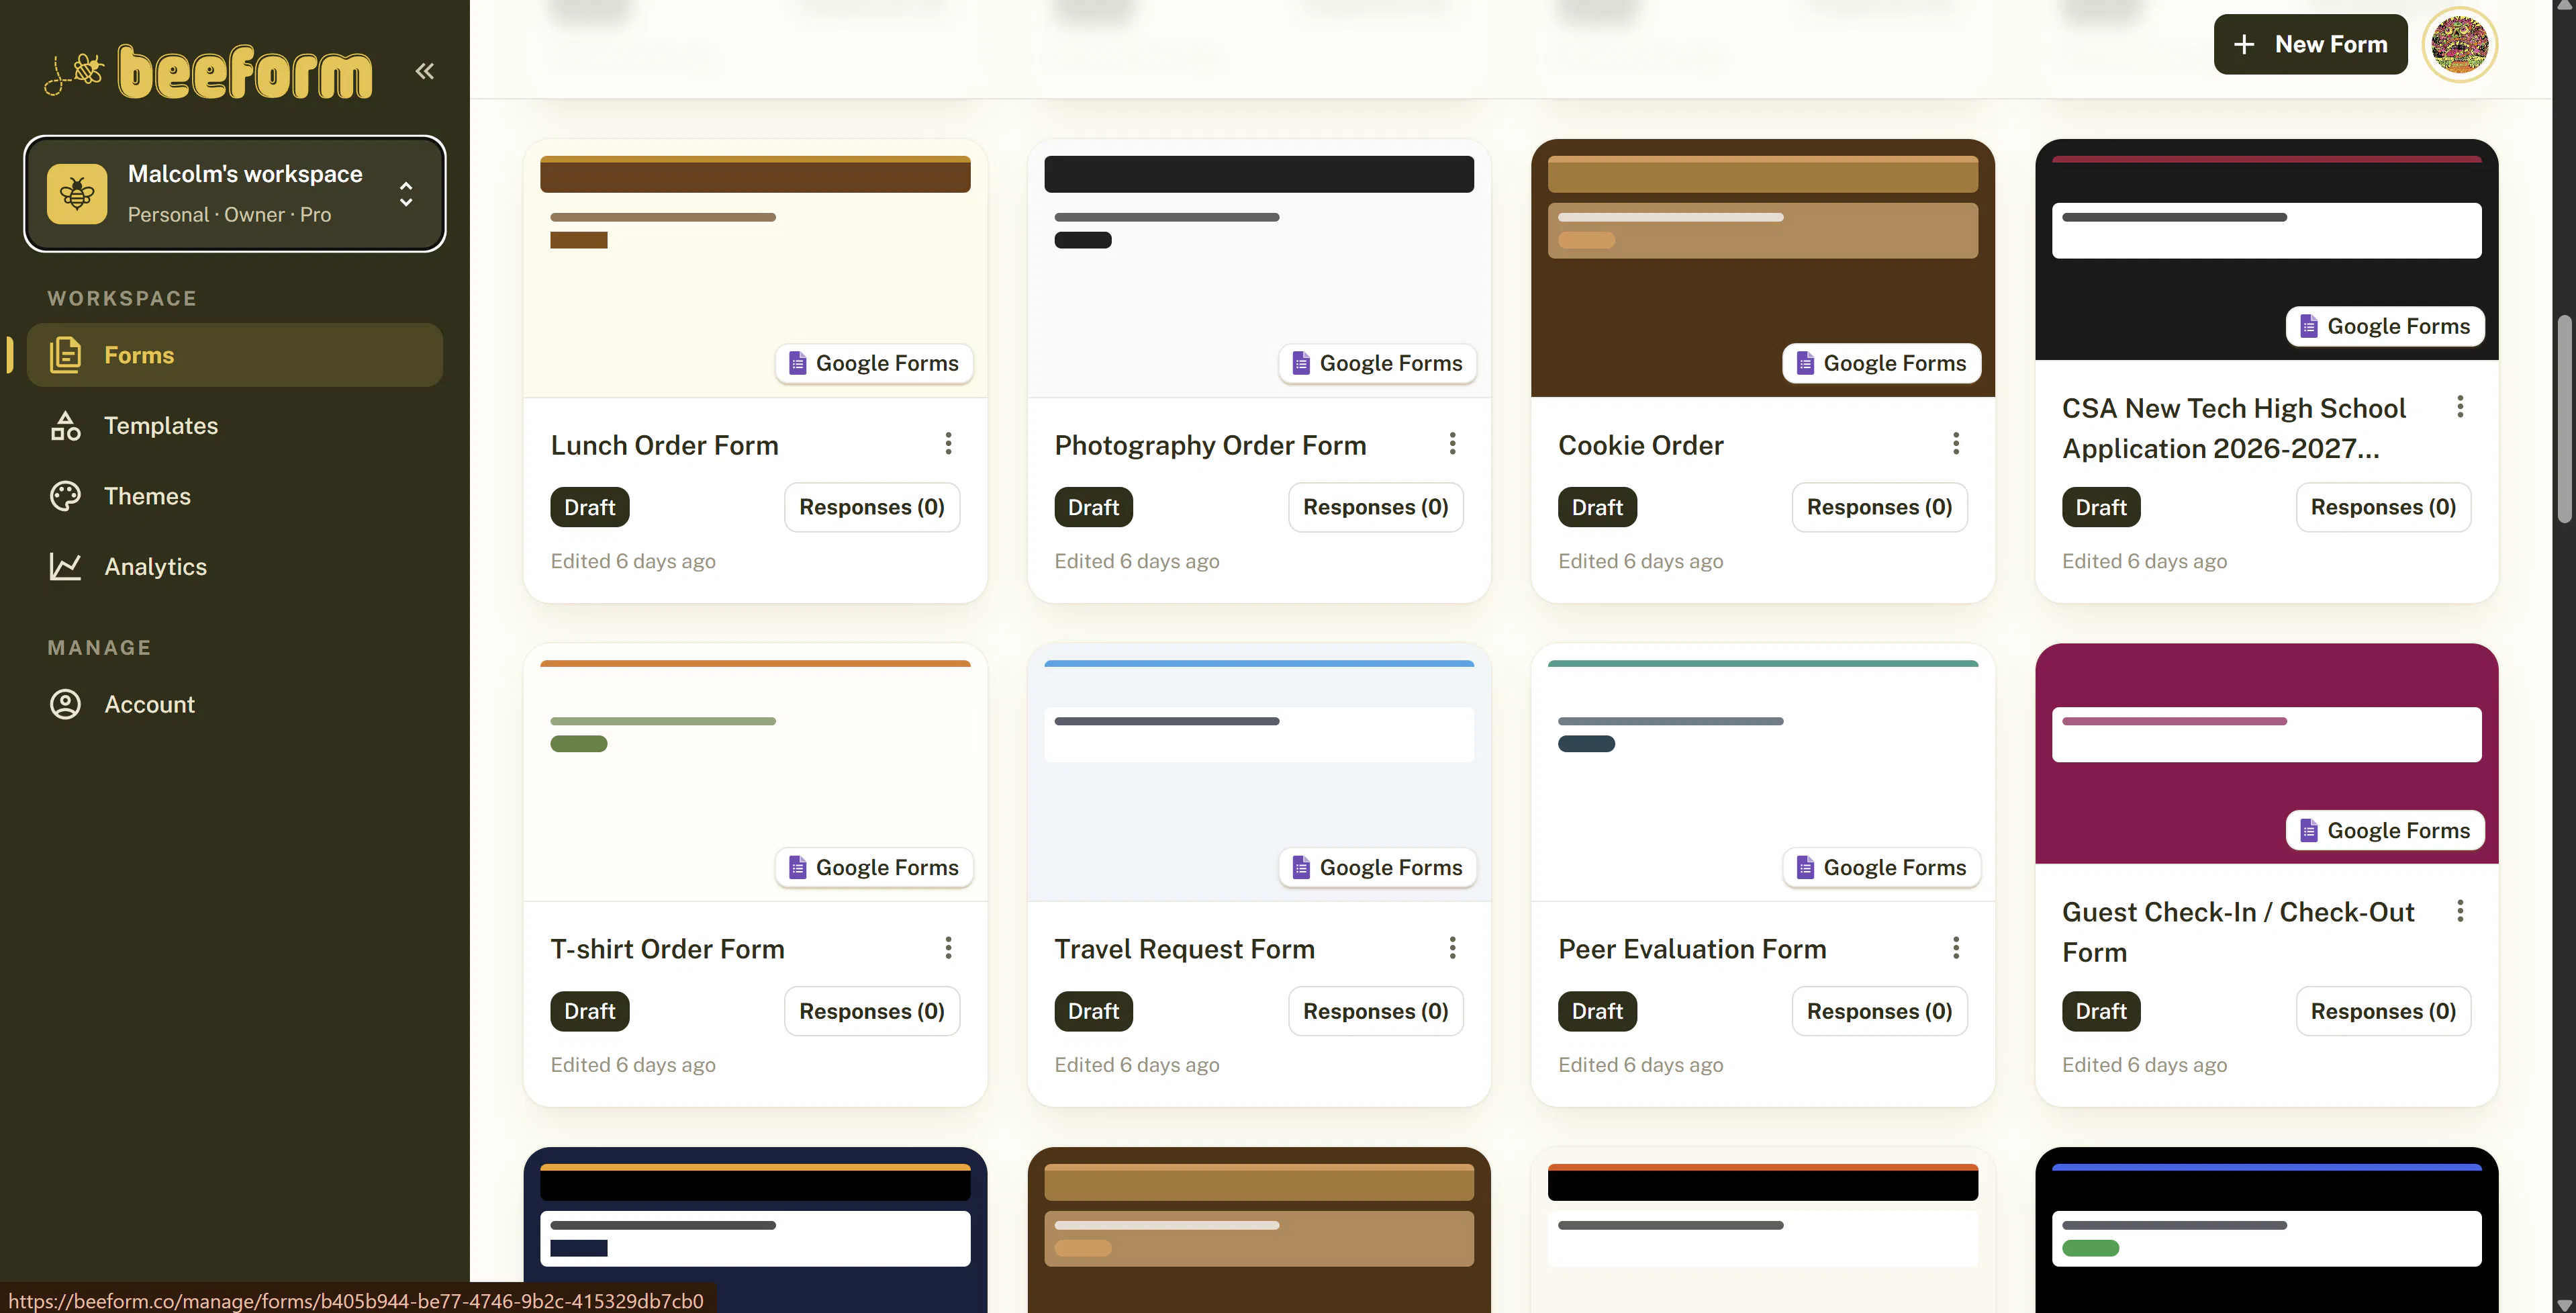Click the beeform logo
This screenshot has height=1313, width=2576.
[x=209, y=72]
